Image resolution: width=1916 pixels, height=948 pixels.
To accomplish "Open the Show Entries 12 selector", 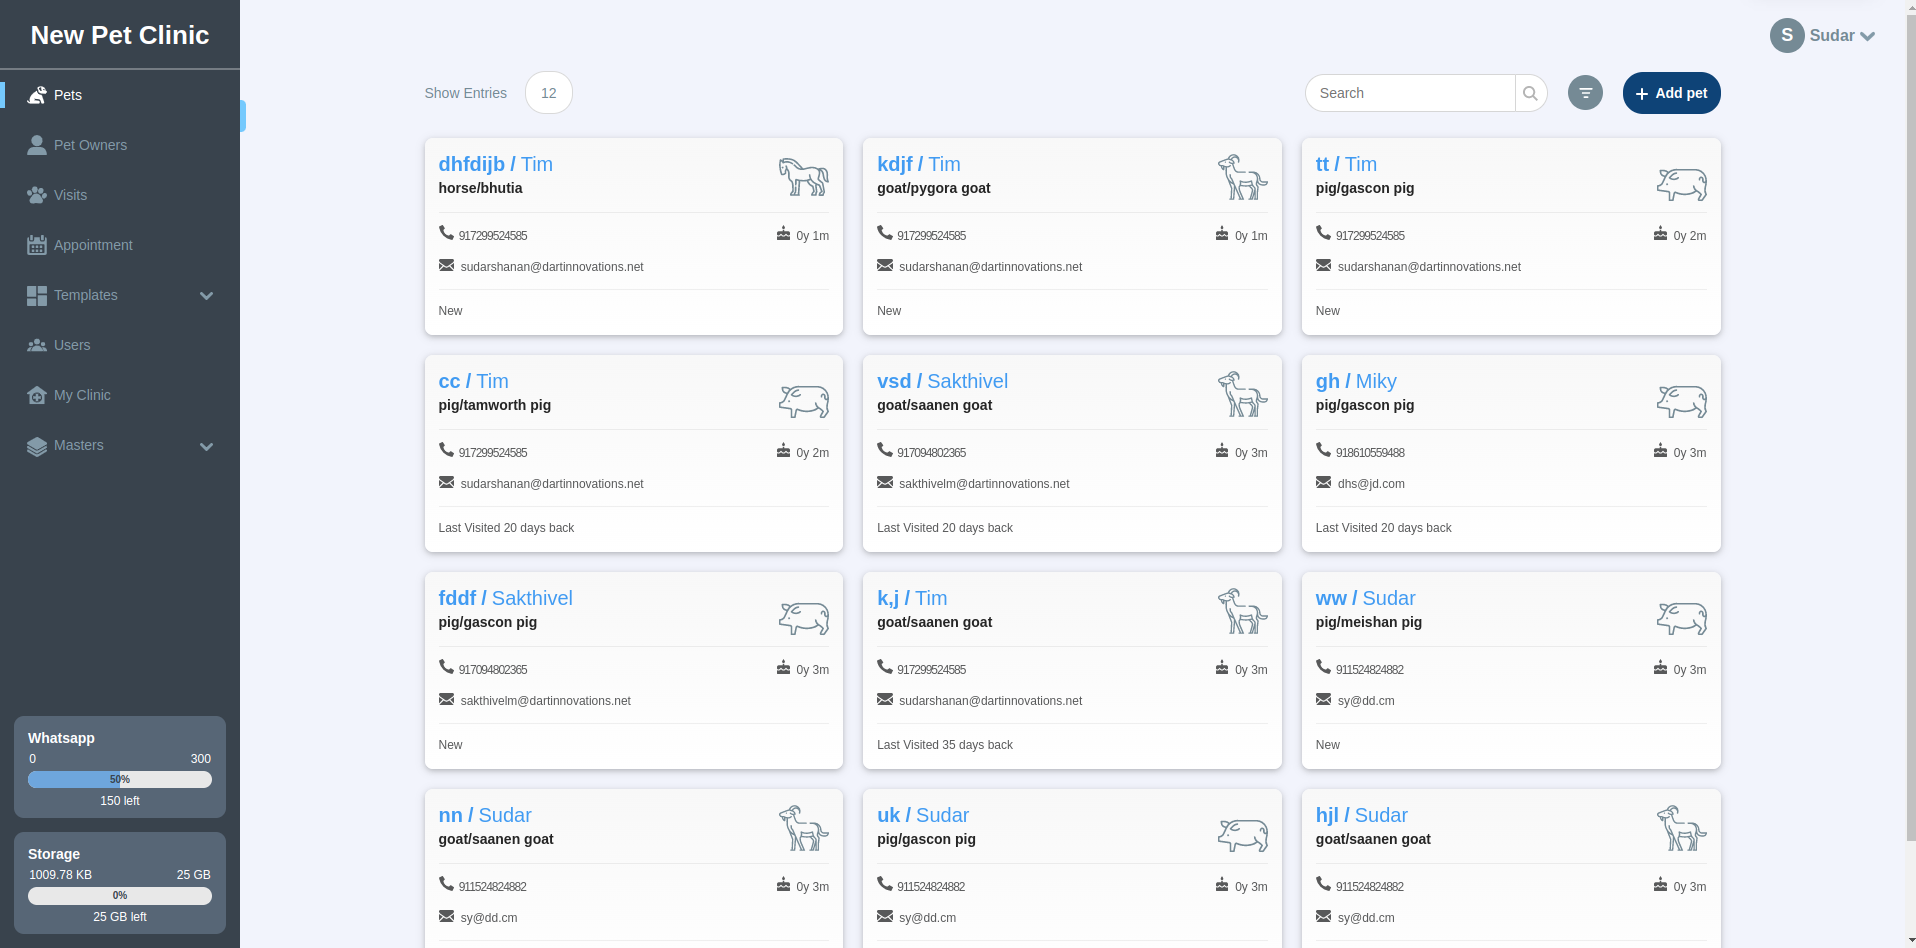I will pyautogui.click(x=548, y=93).
